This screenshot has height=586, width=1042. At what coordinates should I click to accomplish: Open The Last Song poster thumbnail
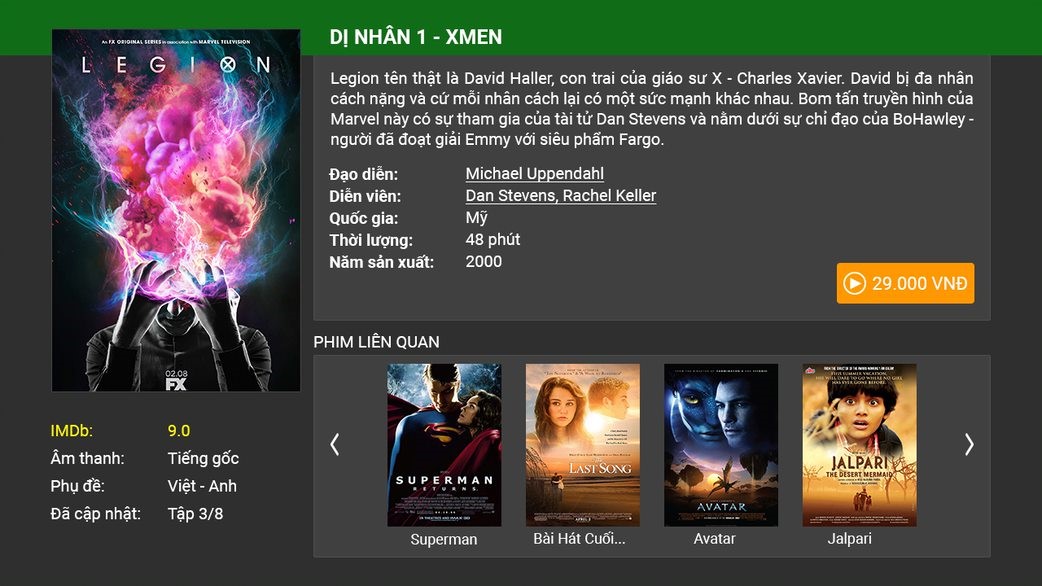click(583, 444)
